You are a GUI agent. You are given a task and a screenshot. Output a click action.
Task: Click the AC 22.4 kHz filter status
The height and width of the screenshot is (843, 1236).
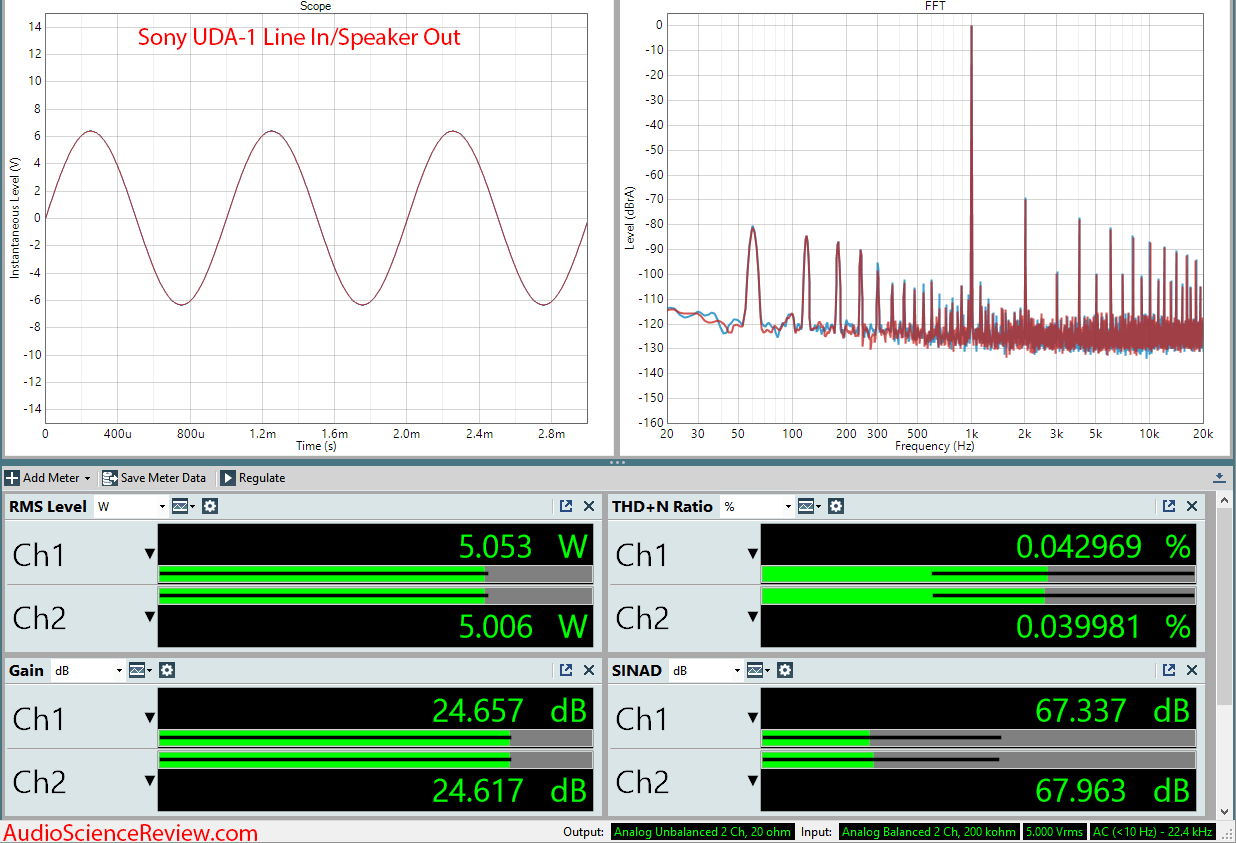tap(1153, 832)
